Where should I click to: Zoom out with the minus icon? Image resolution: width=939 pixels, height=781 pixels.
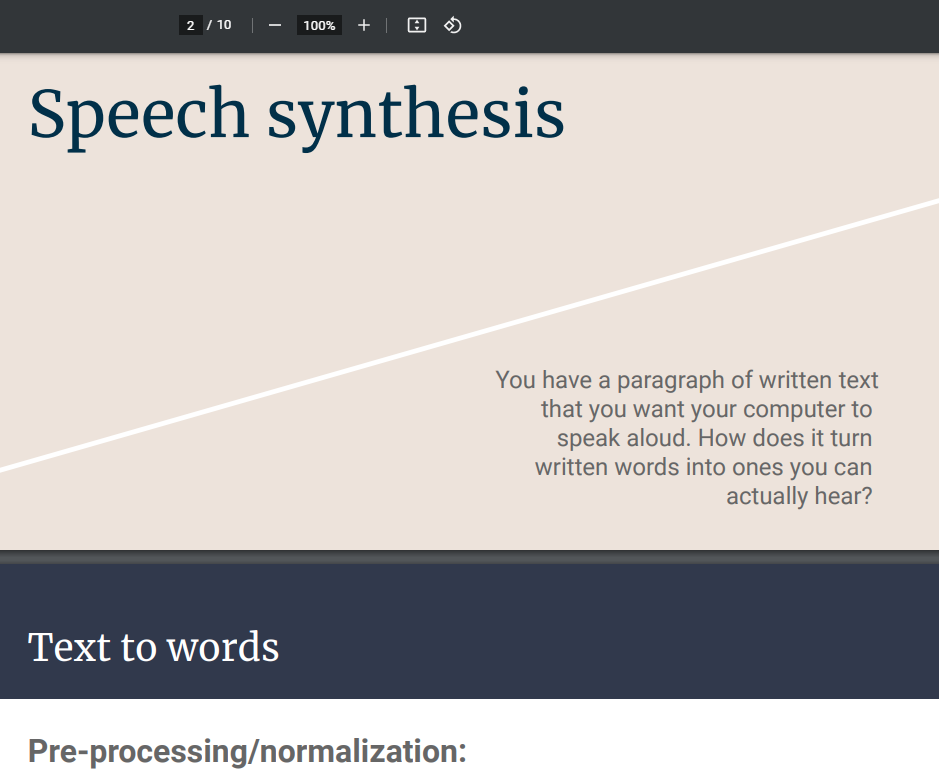pos(275,25)
